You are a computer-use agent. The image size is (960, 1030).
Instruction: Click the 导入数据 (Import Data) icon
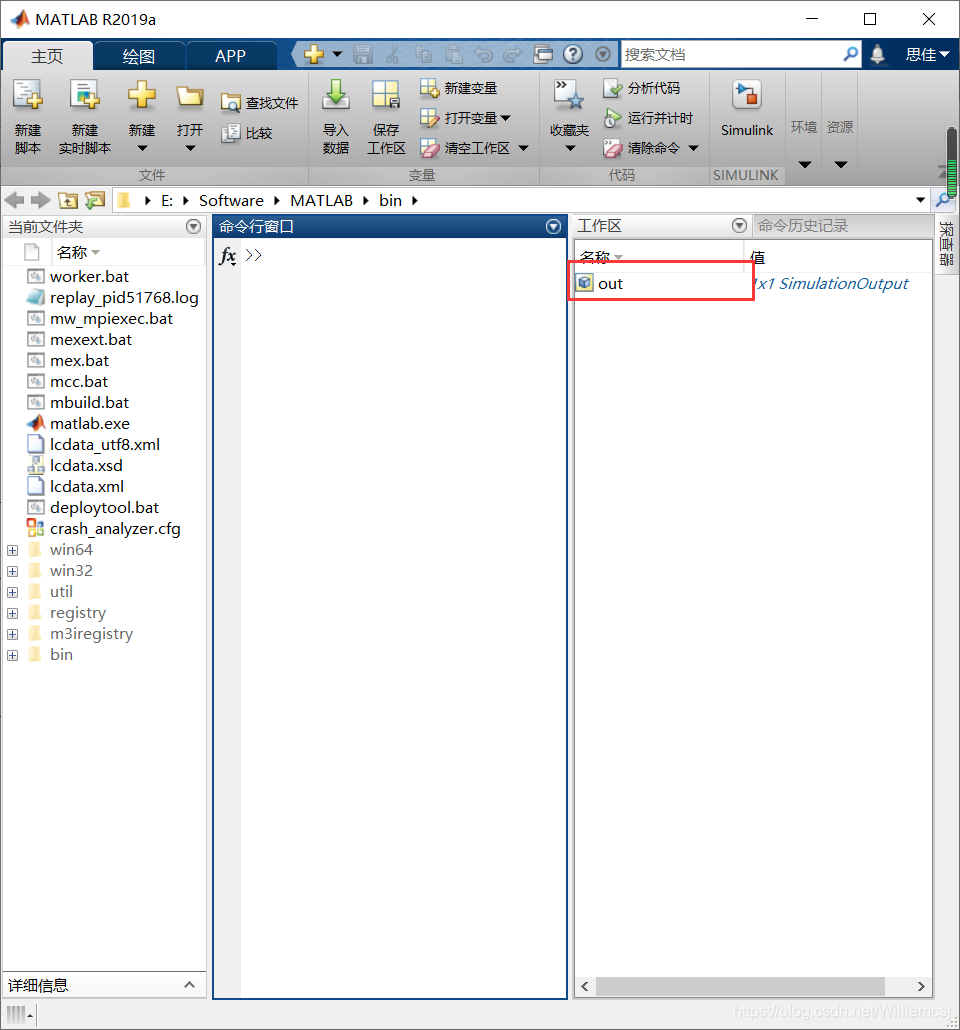pos(336,95)
